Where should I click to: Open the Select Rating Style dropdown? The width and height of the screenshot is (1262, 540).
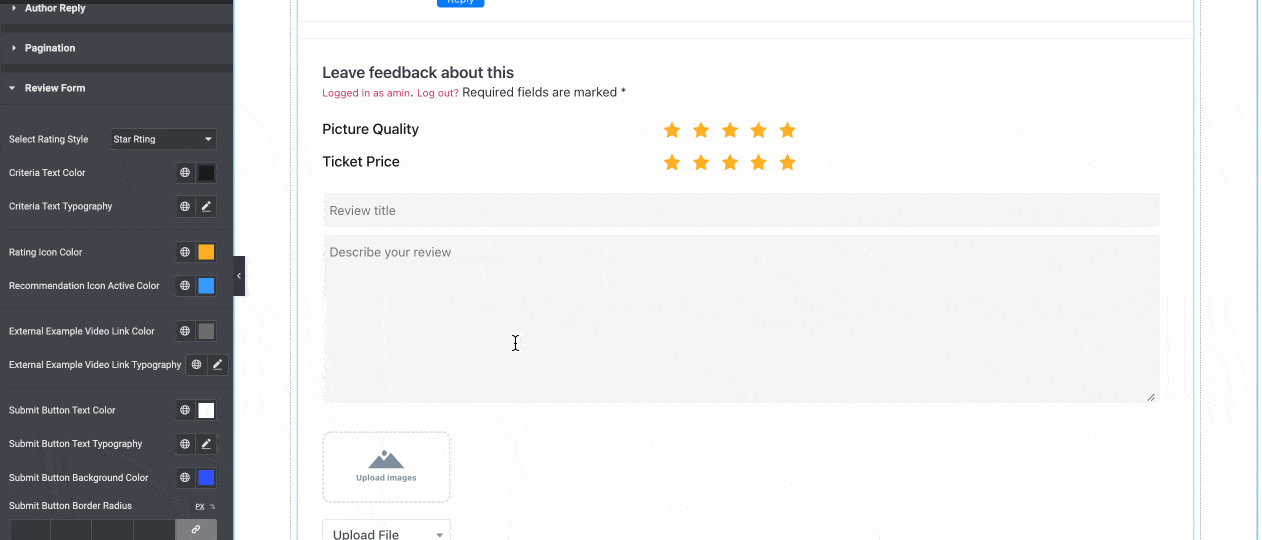[162, 139]
